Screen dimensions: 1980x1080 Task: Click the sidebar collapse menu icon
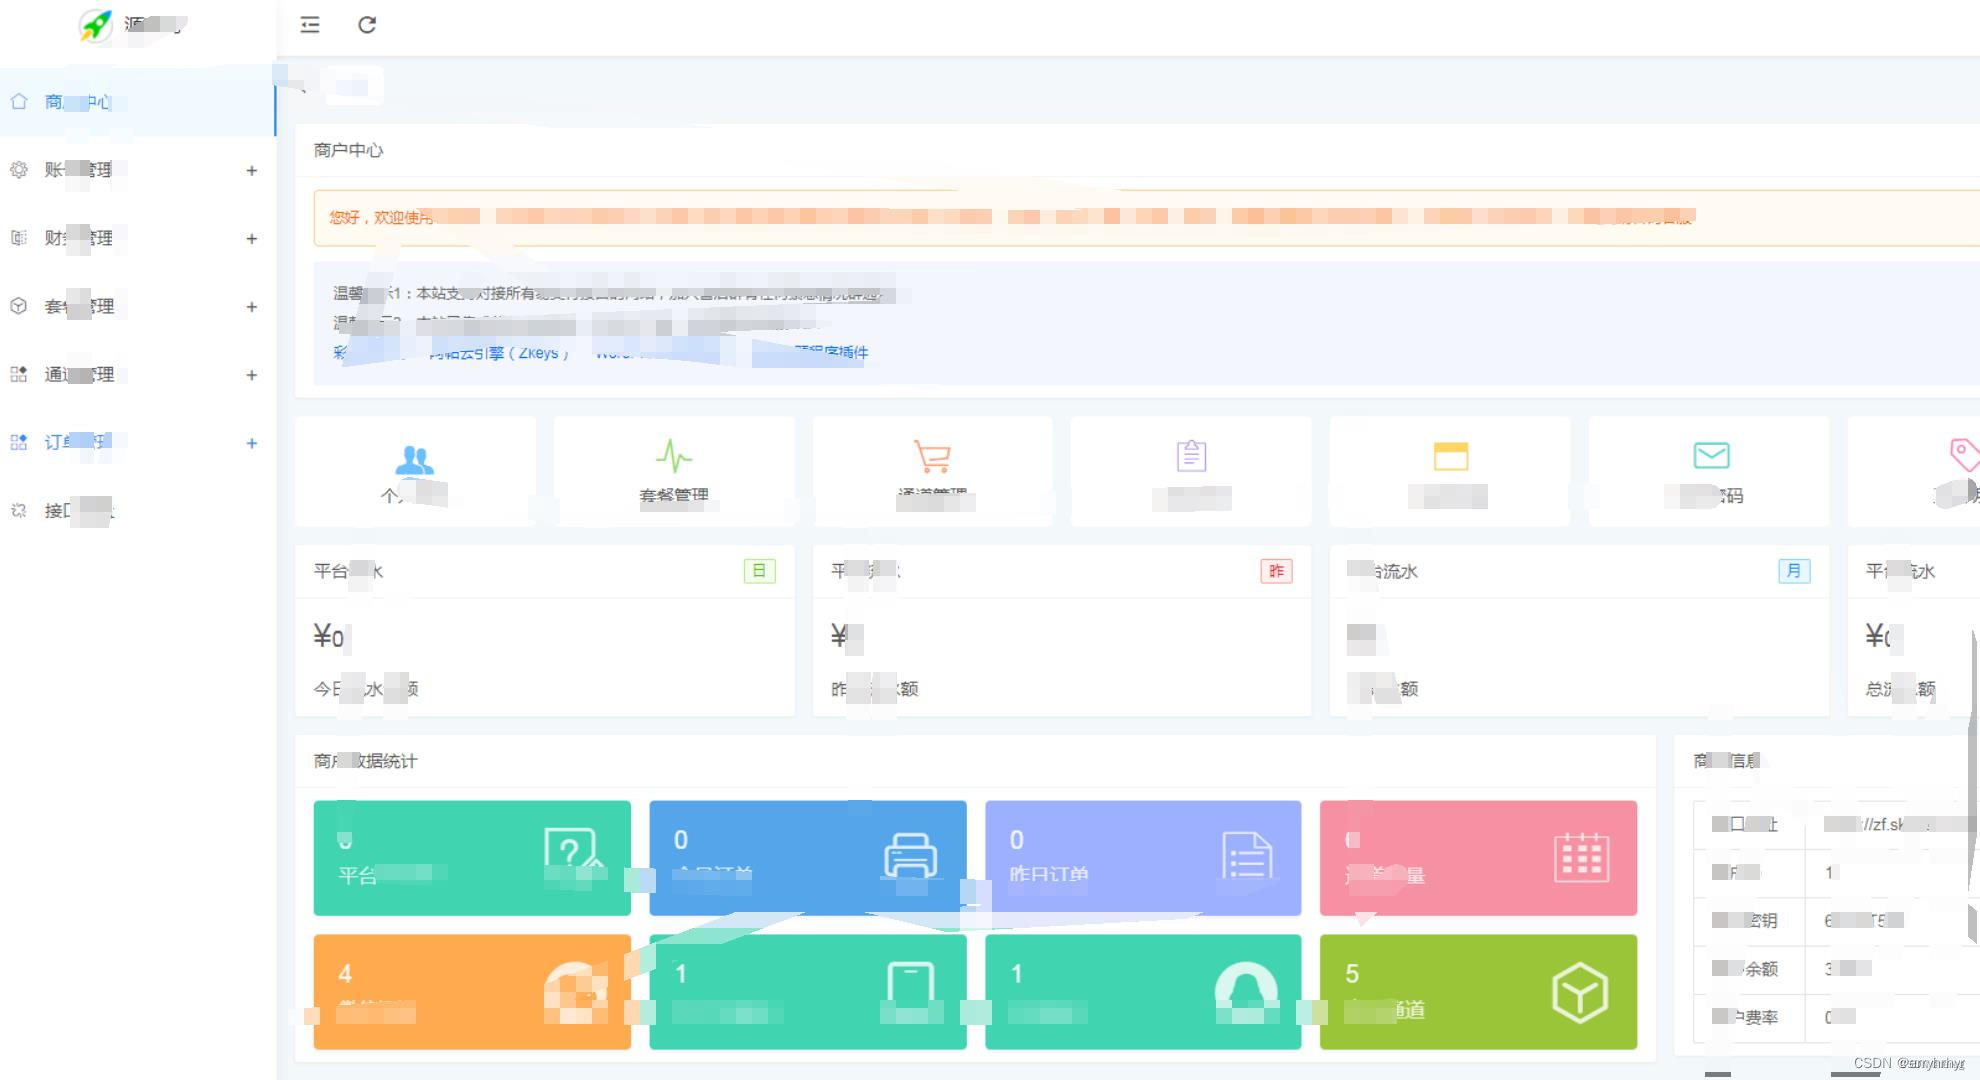click(x=310, y=25)
